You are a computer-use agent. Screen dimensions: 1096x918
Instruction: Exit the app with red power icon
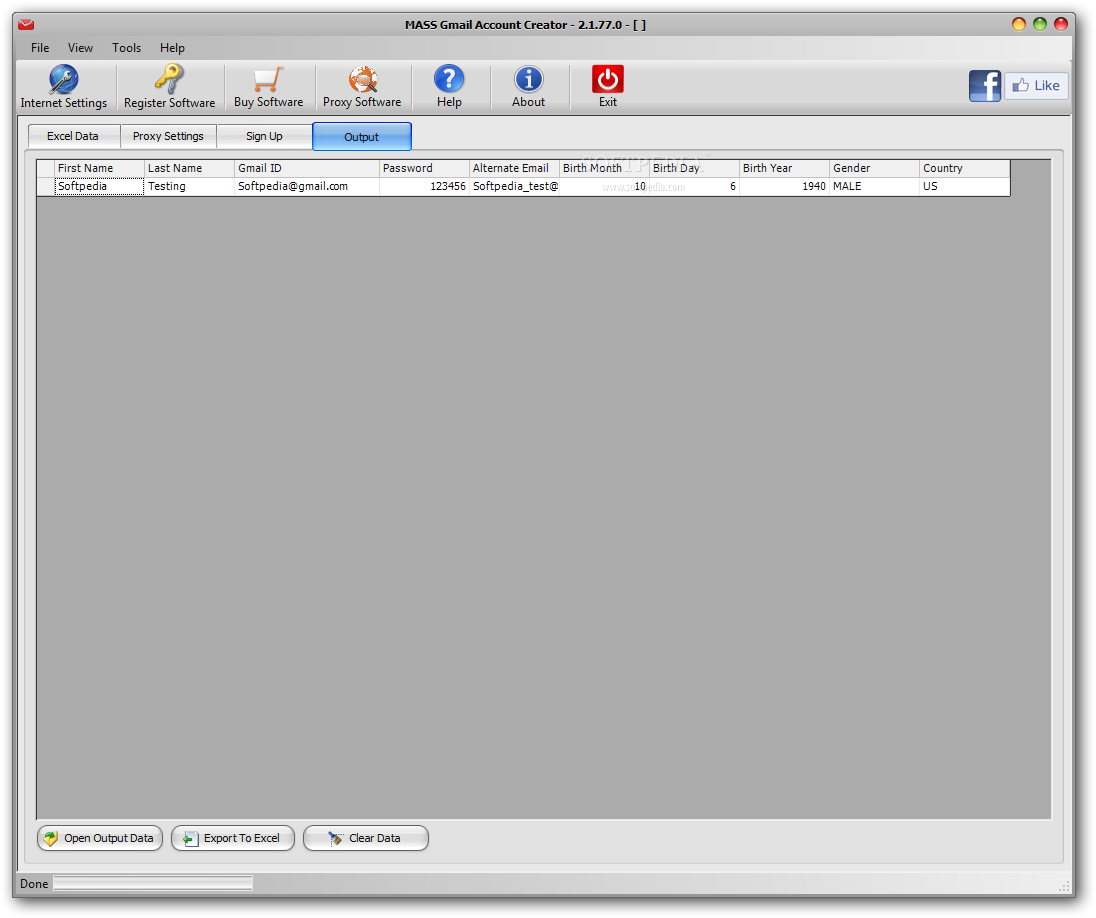point(607,79)
